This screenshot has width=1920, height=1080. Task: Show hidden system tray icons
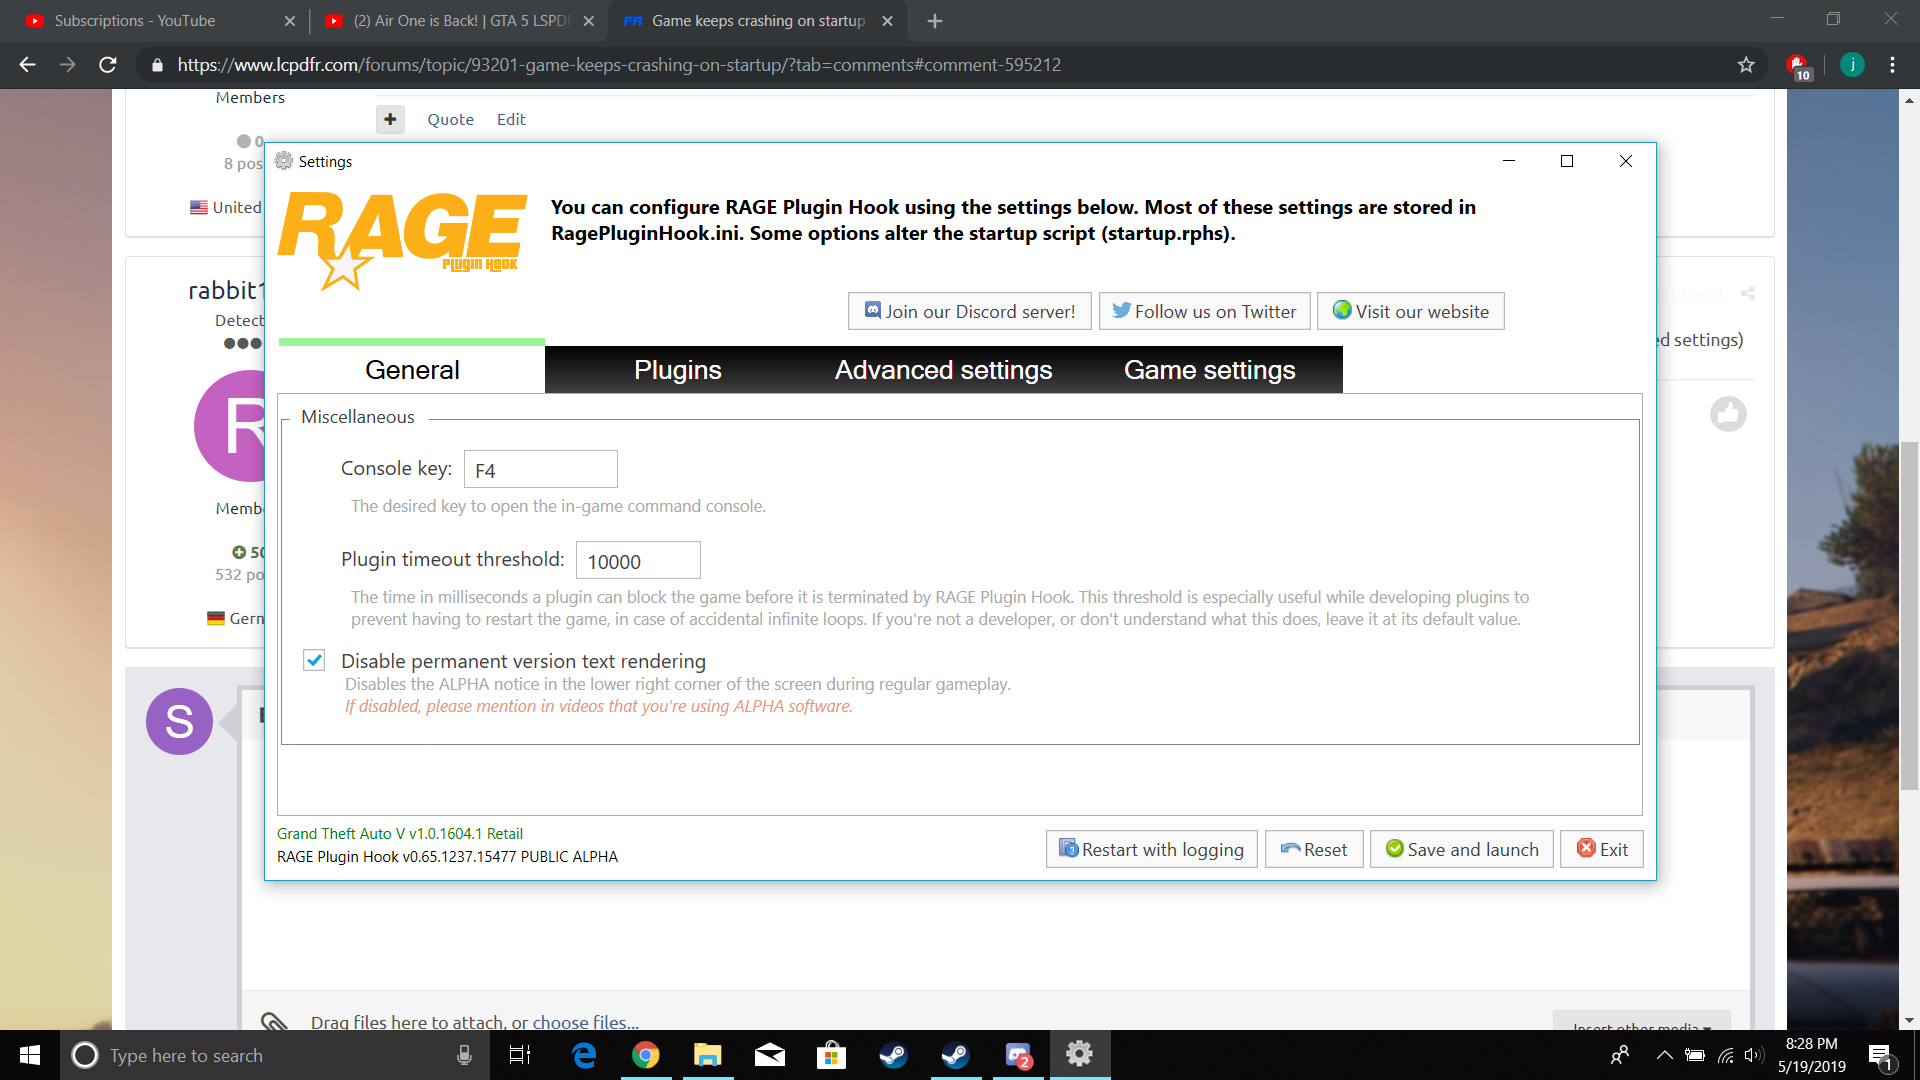click(1664, 1055)
